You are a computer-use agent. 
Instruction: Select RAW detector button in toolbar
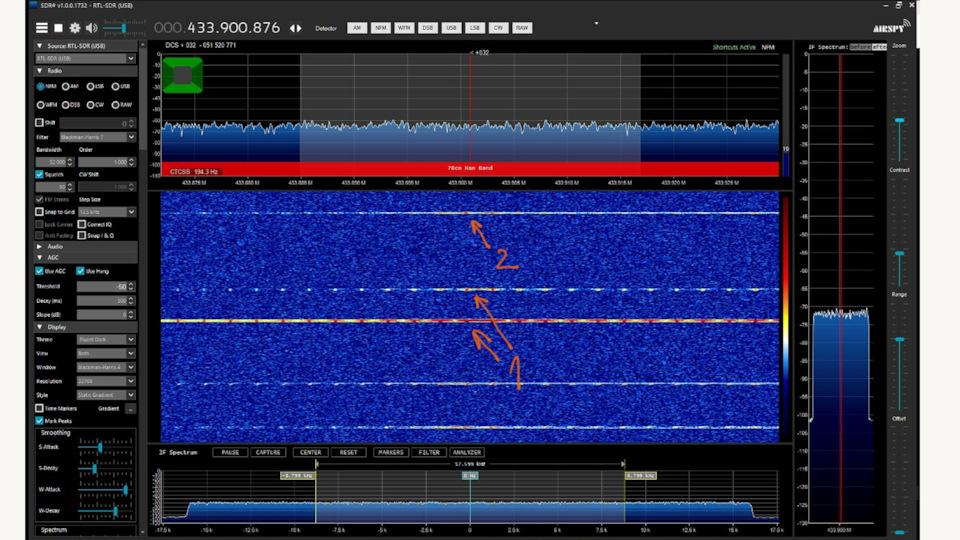click(x=522, y=28)
